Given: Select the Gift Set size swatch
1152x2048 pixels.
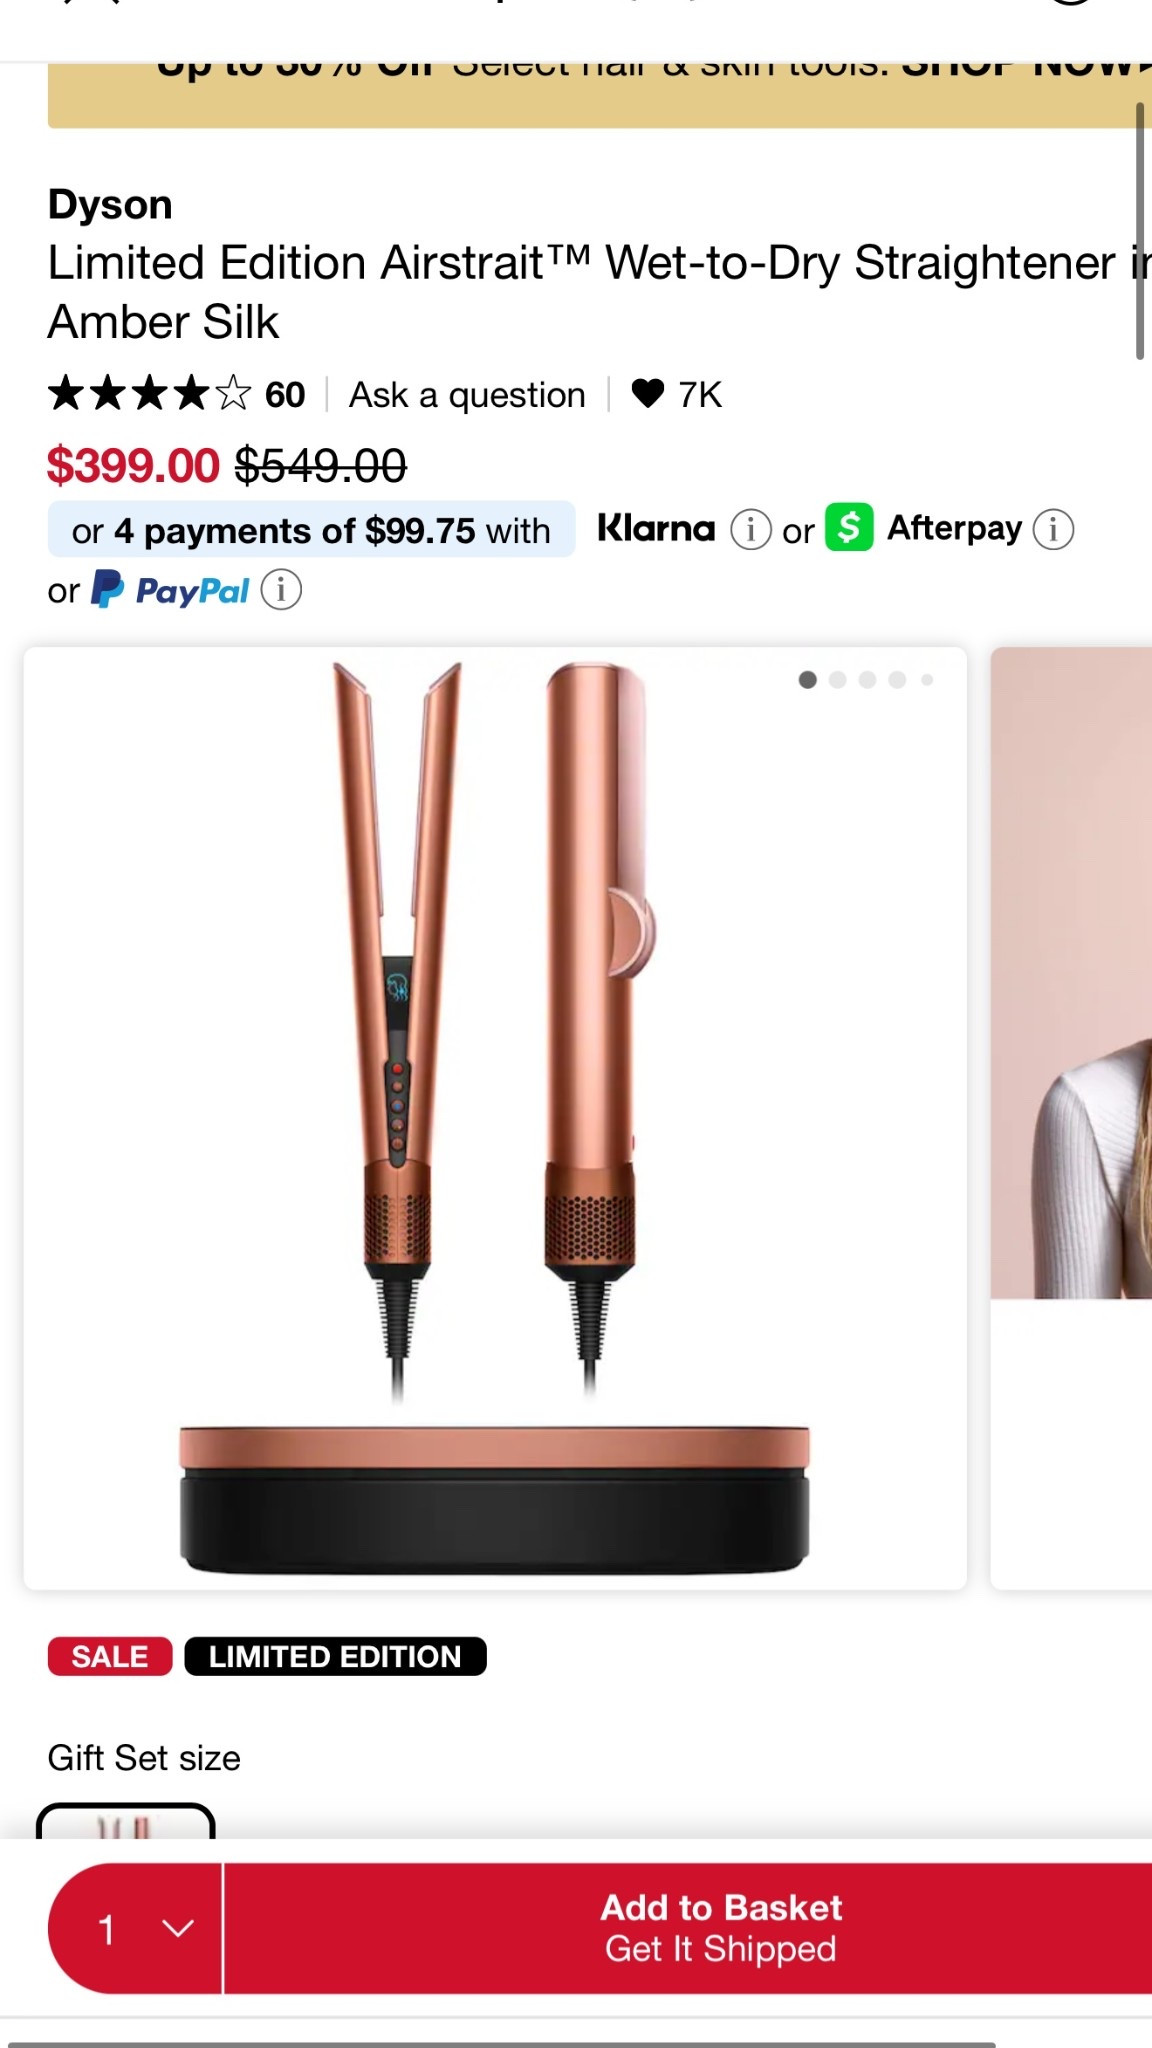Looking at the screenshot, I should click(126, 1822).
